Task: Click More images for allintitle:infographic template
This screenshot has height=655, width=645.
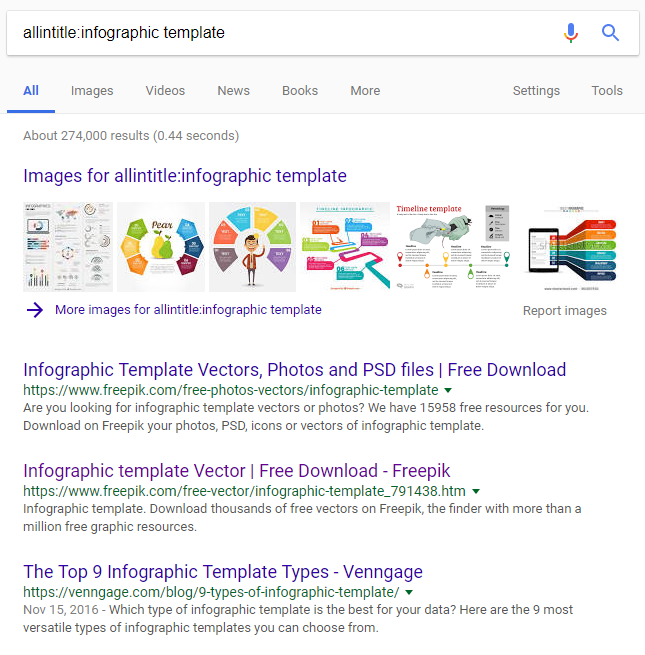Action: tap(188, 310)
